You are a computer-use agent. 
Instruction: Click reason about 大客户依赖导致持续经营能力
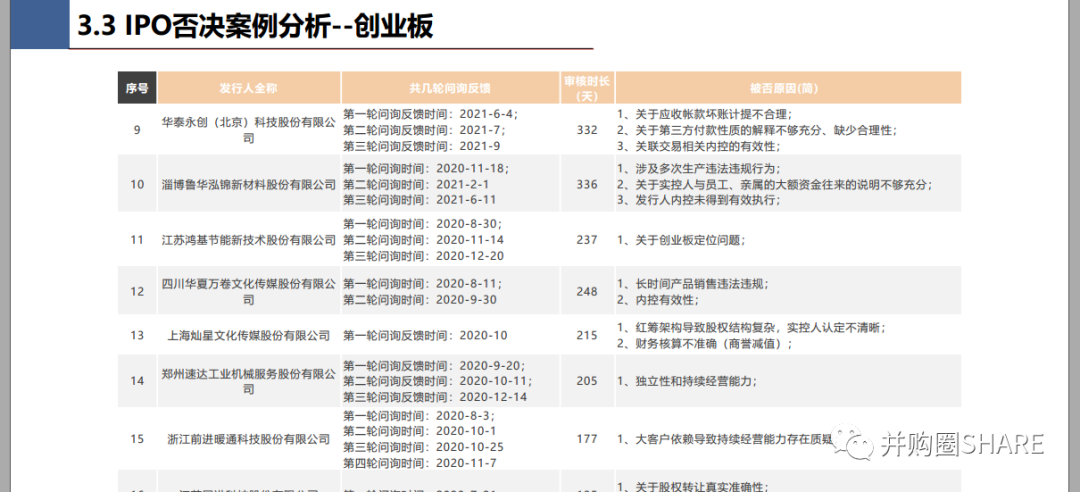tap(725, 439)
